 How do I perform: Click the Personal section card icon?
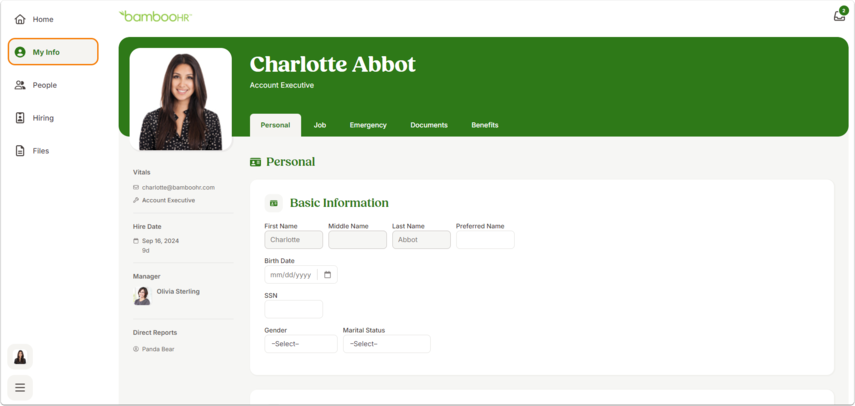tap(255, 162)
